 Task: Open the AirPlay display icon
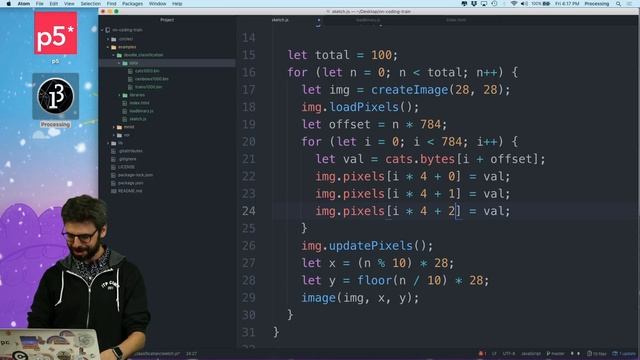pyautogui.click(x=484, y=4)
